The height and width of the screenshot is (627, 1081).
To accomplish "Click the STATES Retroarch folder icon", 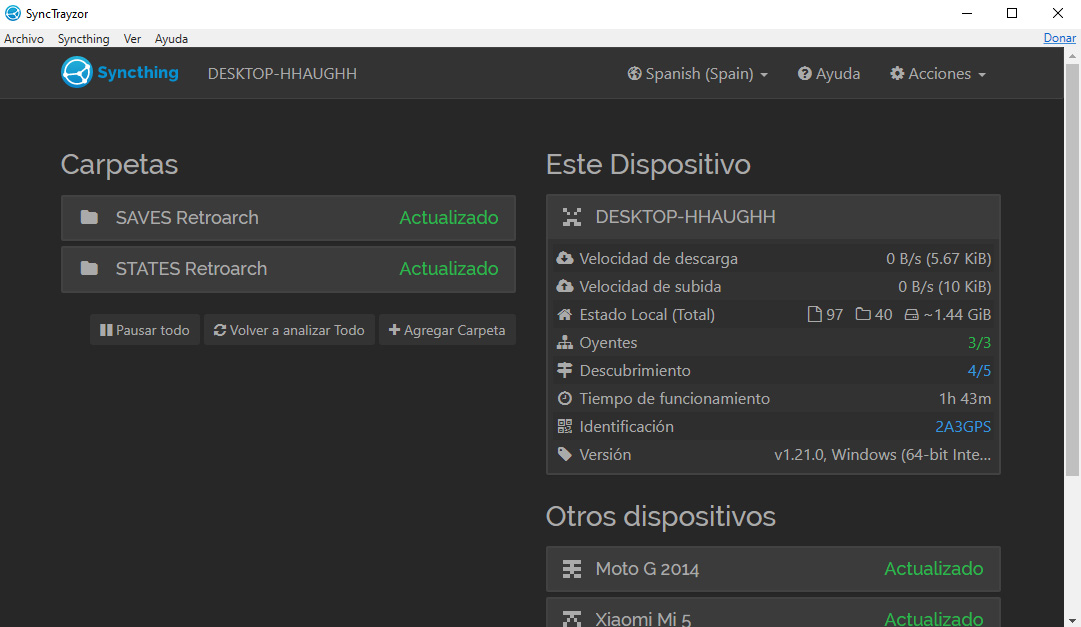I will click(x=89, y=268).
